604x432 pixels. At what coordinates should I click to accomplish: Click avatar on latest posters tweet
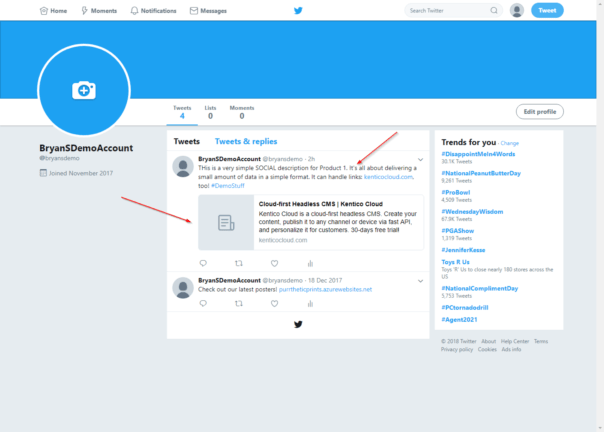point(183,288)
